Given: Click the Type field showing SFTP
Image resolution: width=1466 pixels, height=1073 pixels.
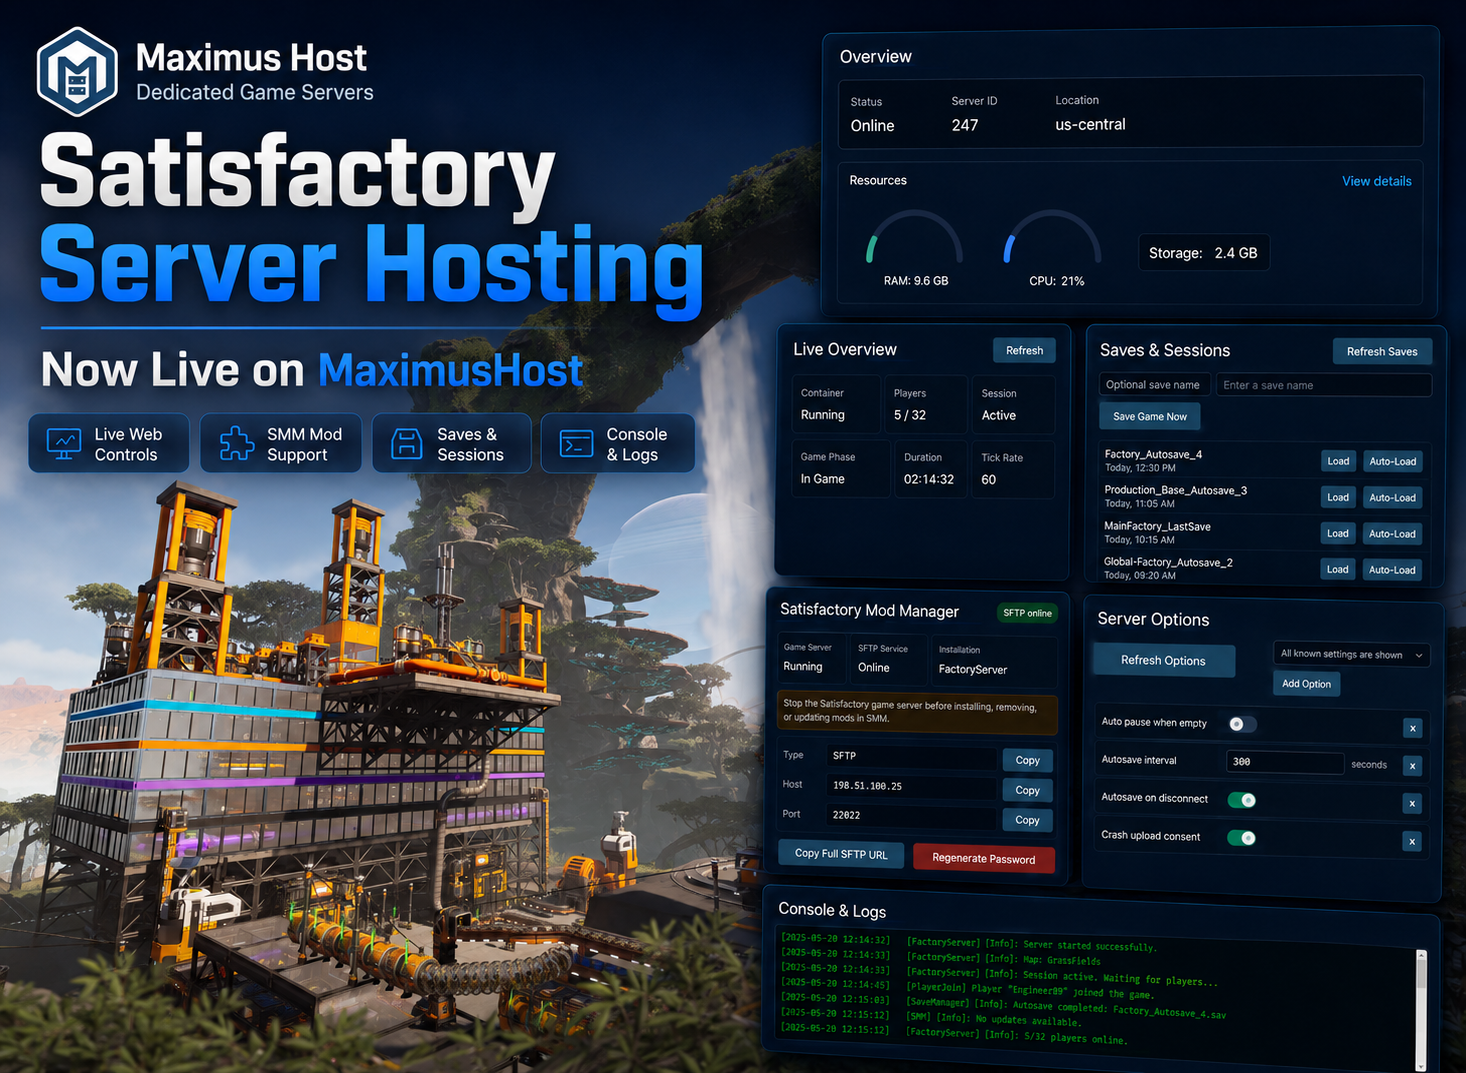Looking at the screenshot, I should [x=912, y=756].
